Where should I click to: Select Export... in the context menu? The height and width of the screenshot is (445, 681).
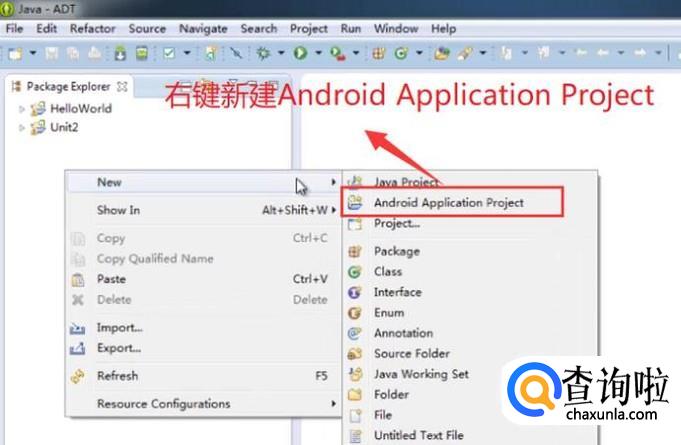204,348
